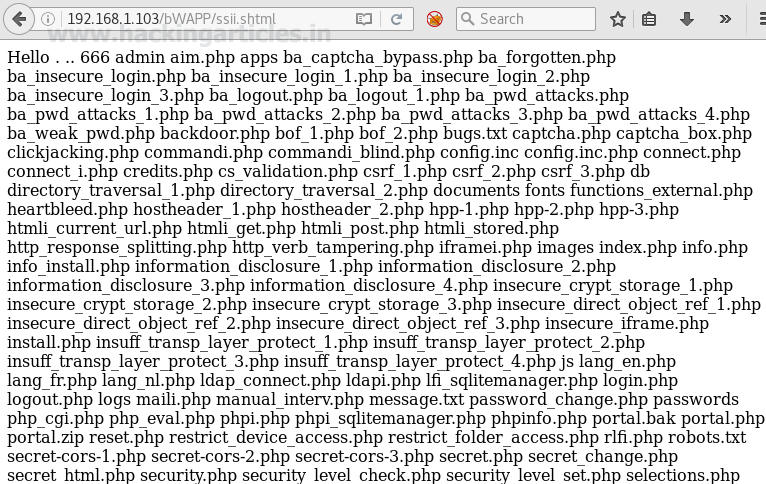This screenshot has height=484, width=766.
Task: Open the NoScript blocked-scripts icon
Action: [x=435, y=19]
